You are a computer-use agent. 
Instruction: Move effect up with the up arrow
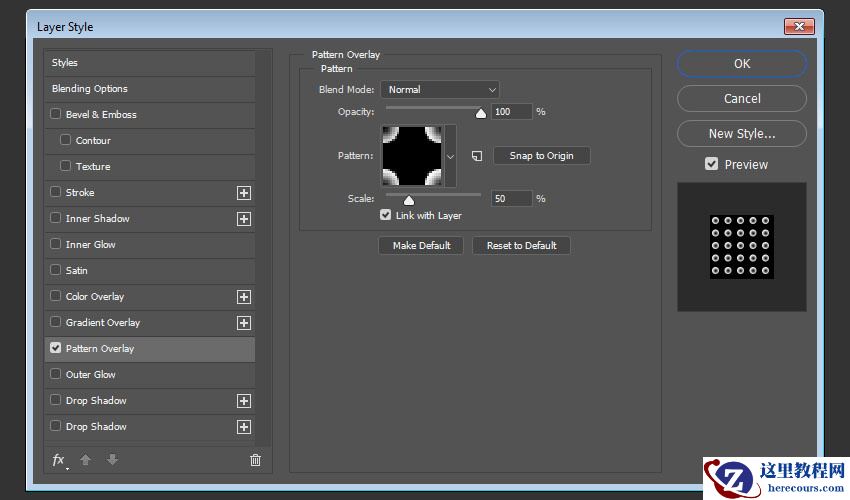86,460
